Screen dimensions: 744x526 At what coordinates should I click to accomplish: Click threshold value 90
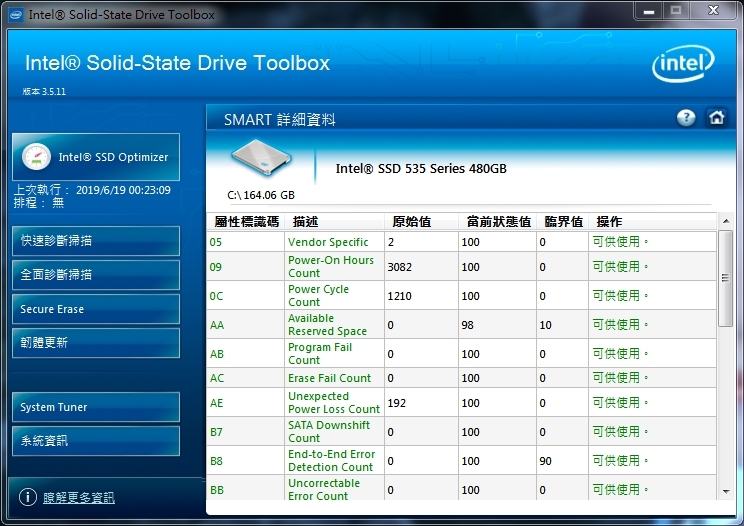coord(545,461)
